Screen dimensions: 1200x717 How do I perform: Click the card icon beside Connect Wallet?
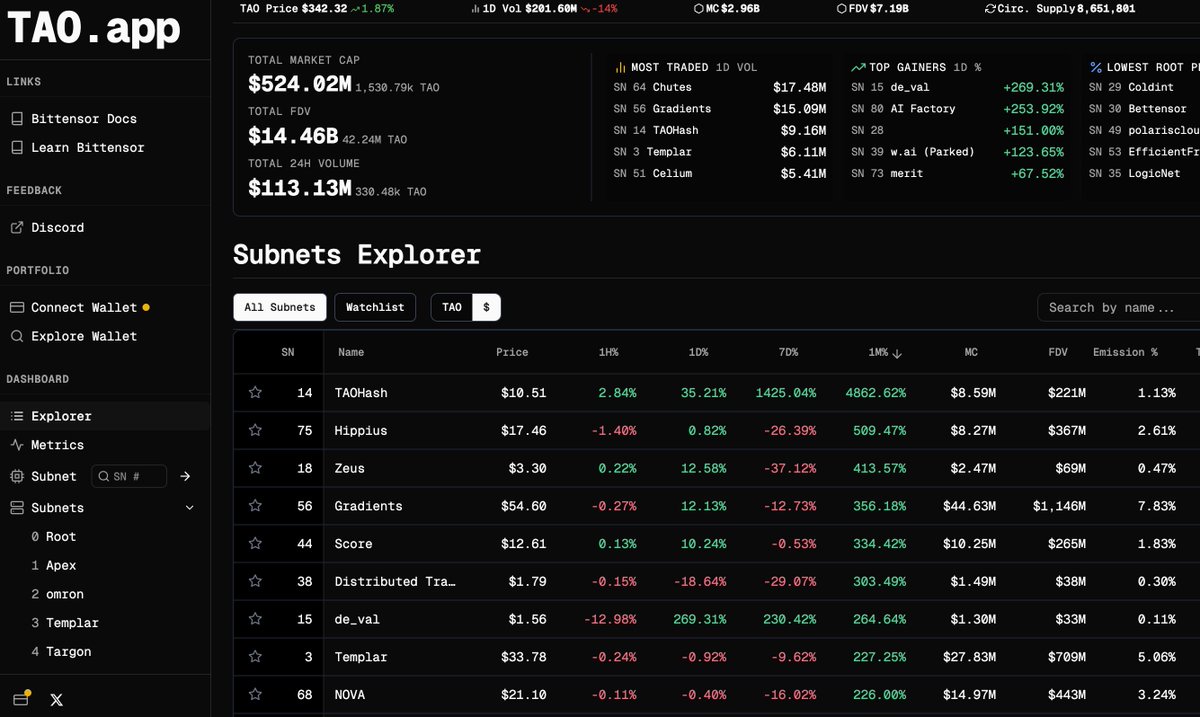17,307
